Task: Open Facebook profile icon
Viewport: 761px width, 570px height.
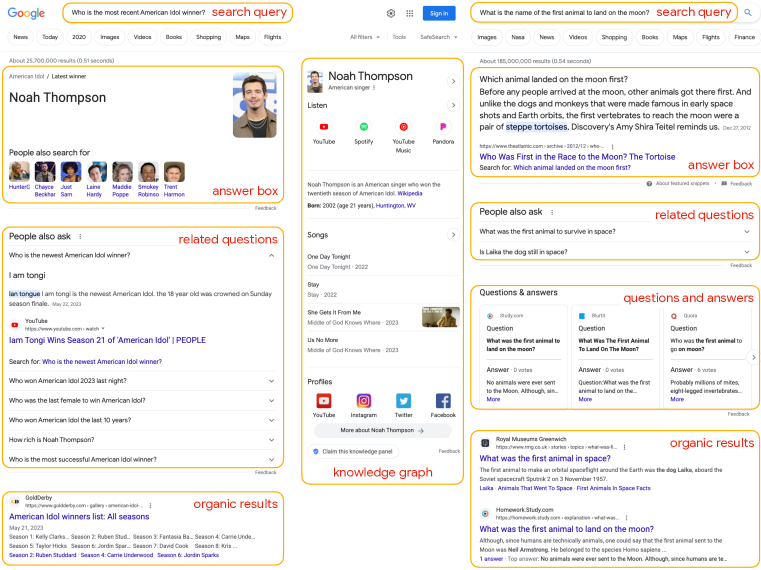Action: pyautogui.click(x=443, y=401)
